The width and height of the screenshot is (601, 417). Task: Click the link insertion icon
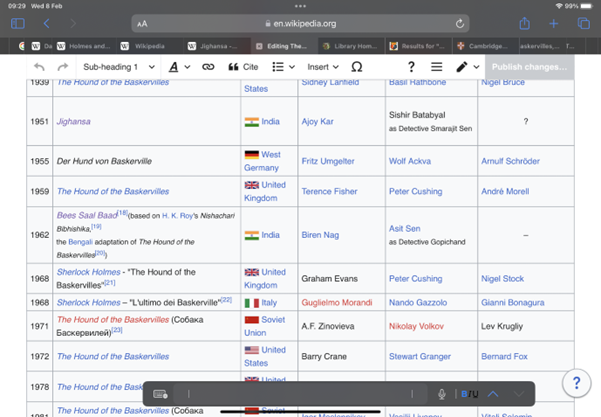point(208,67)
